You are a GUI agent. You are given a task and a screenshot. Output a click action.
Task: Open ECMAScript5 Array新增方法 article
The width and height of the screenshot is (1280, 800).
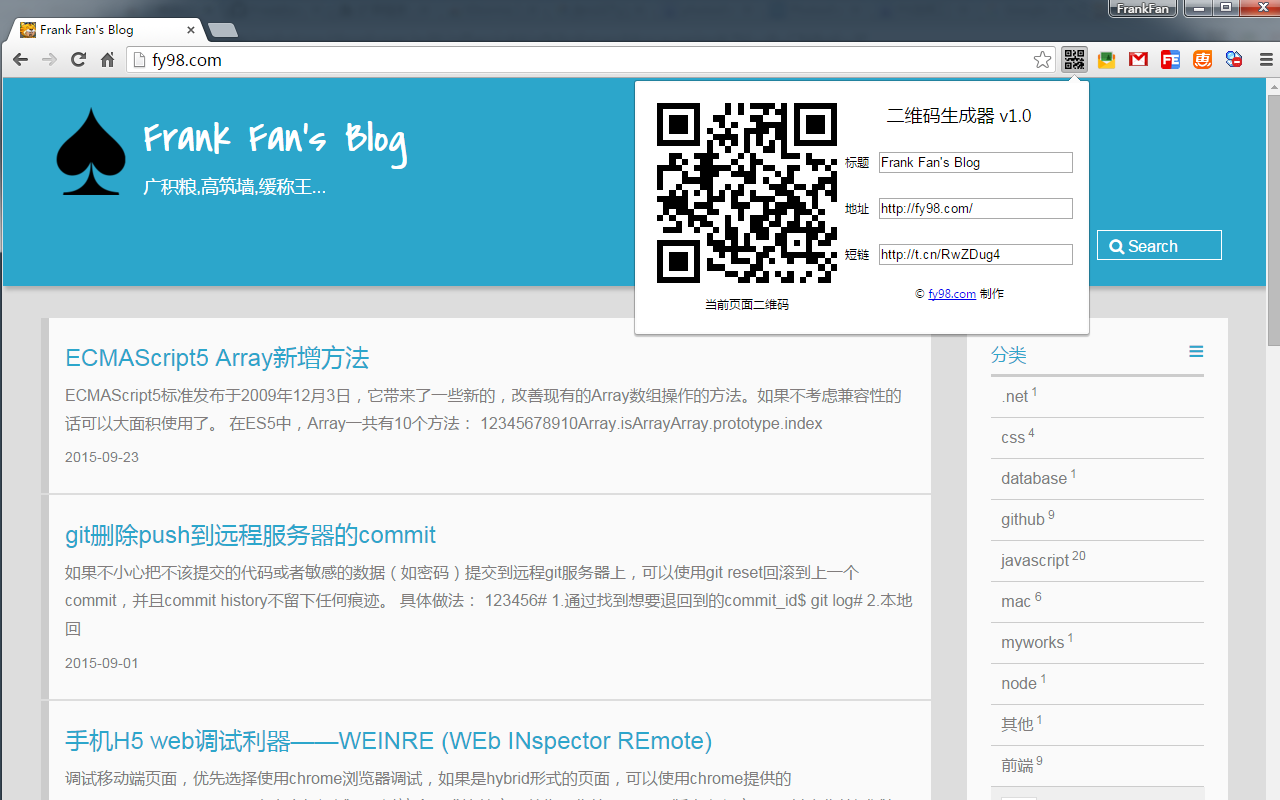coord(217,357)
